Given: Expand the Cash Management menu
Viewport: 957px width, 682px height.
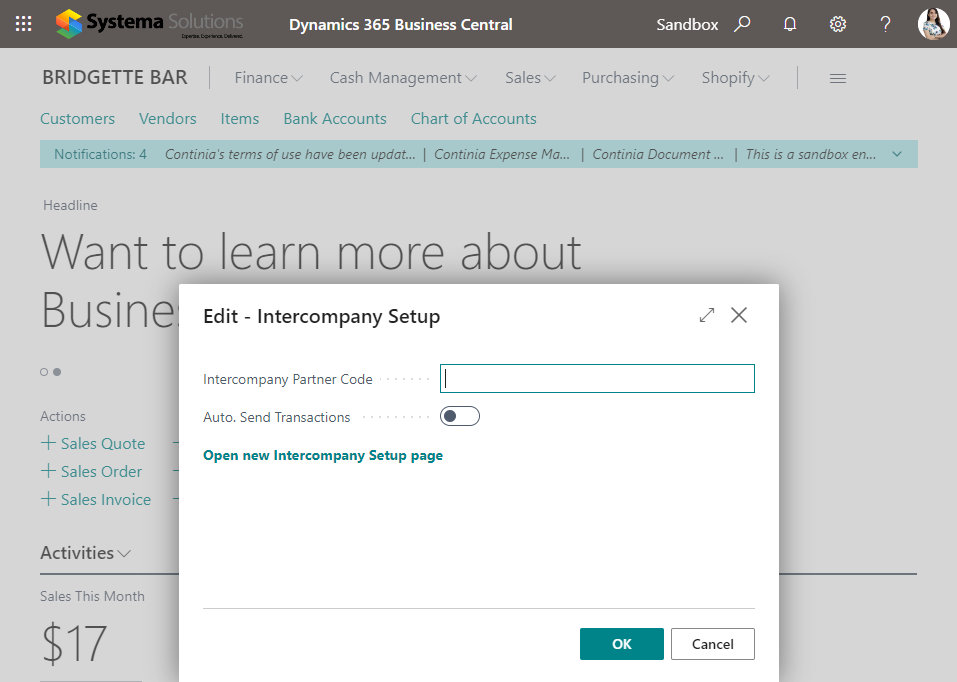Looking at the screenshot, I should click(403, 78).
